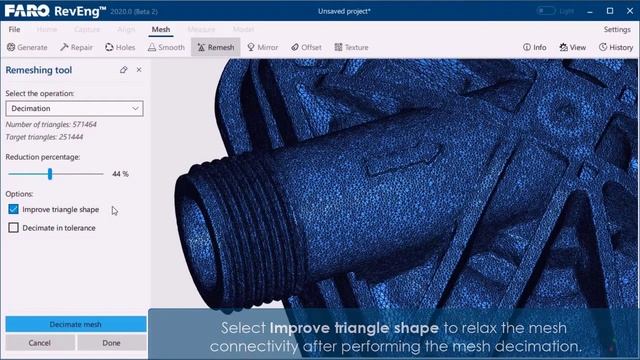640x360 pixels.
Task: Select the Mesh tab
Action: [x=161, y=29]
